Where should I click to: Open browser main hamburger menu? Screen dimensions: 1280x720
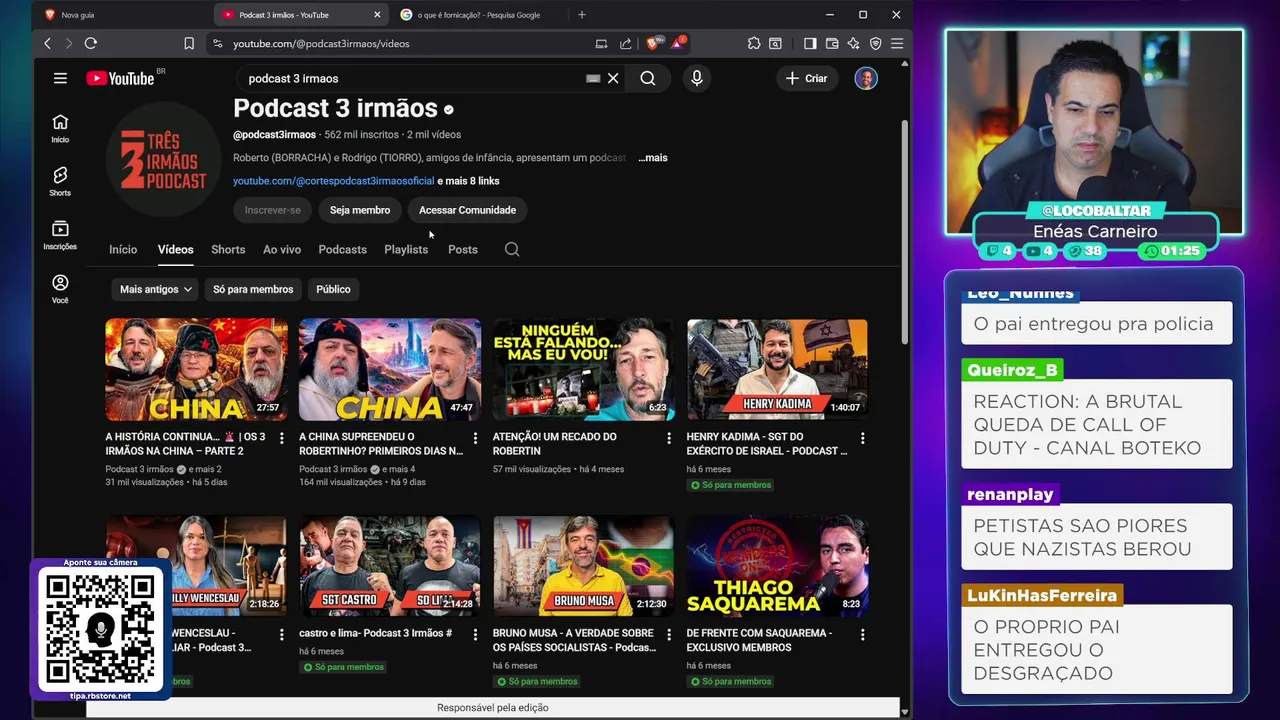coord(897,43)
